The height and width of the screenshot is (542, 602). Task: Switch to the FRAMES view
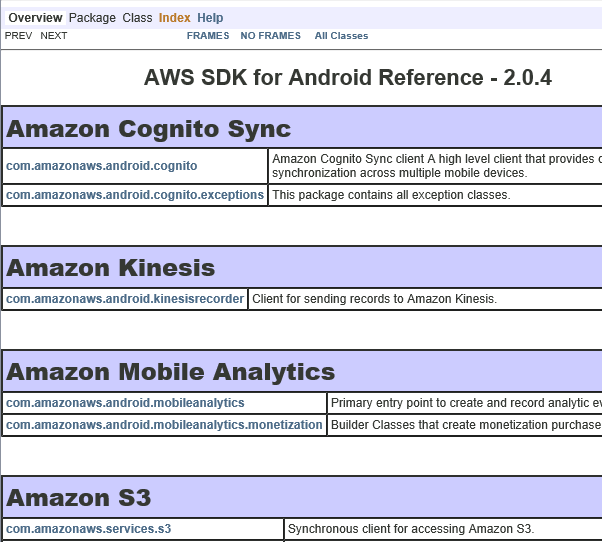208,36
